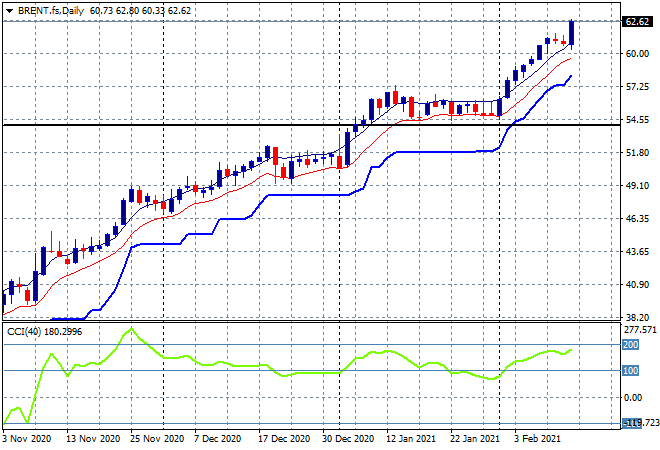
Task: Click the latest tall blue candle at 62.62
Action: pyautogui.click(x=572, y=33)
